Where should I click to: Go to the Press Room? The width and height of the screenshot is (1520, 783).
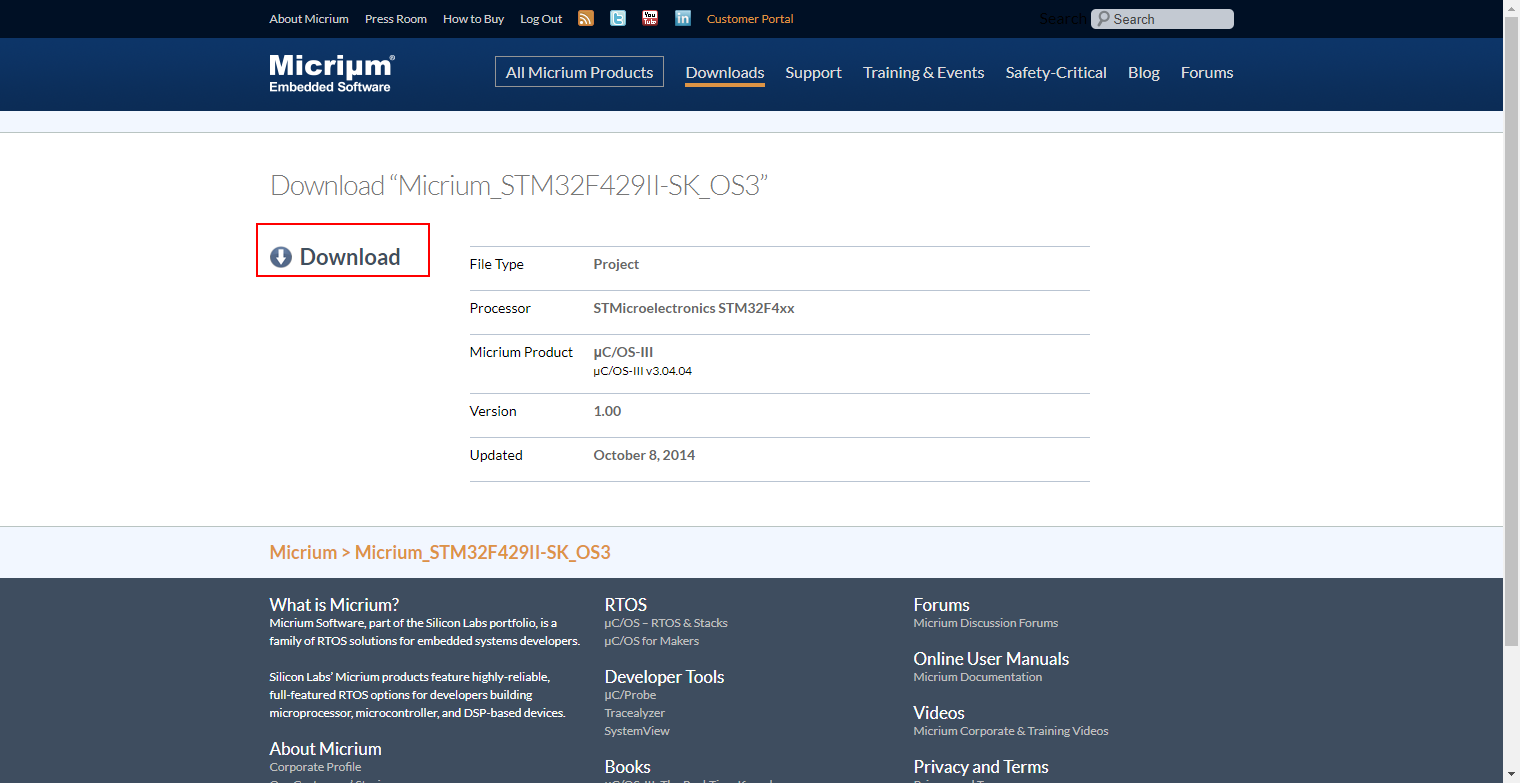pos(396,19)
